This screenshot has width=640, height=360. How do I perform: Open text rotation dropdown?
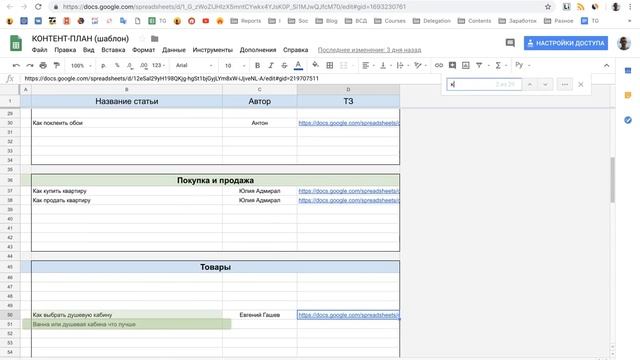[x=420, y=65]
